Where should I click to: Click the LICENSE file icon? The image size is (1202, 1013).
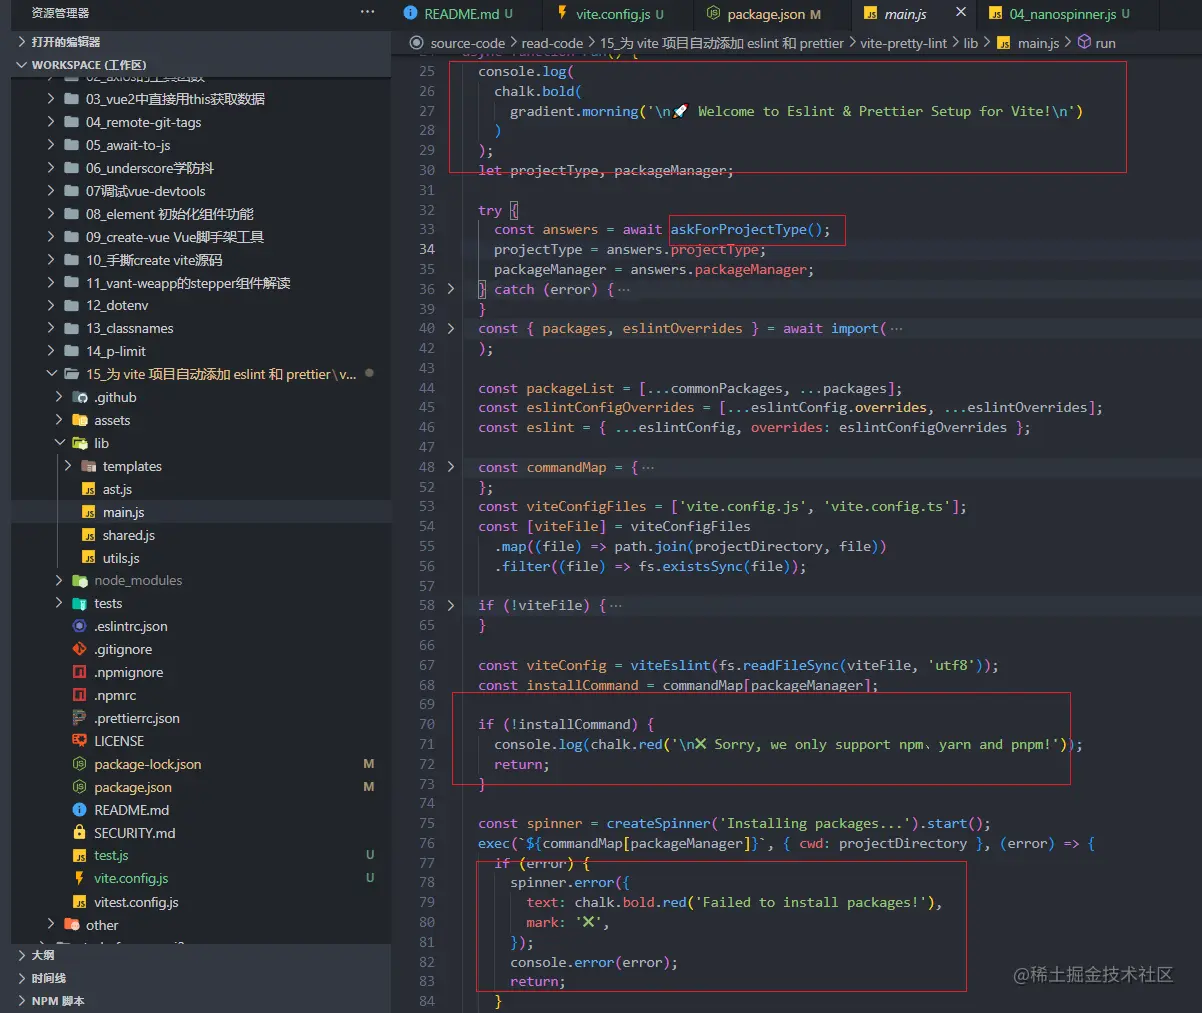(x=80, y=741)
